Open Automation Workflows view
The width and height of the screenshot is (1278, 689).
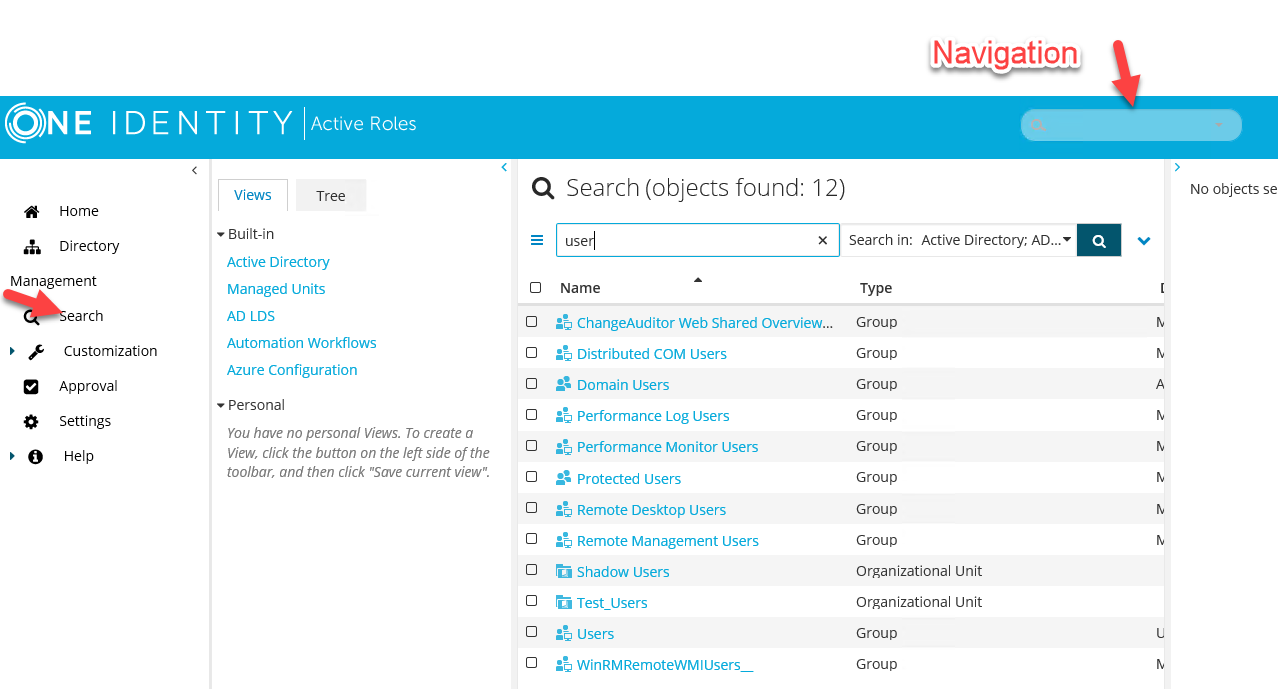coord(302,343)
